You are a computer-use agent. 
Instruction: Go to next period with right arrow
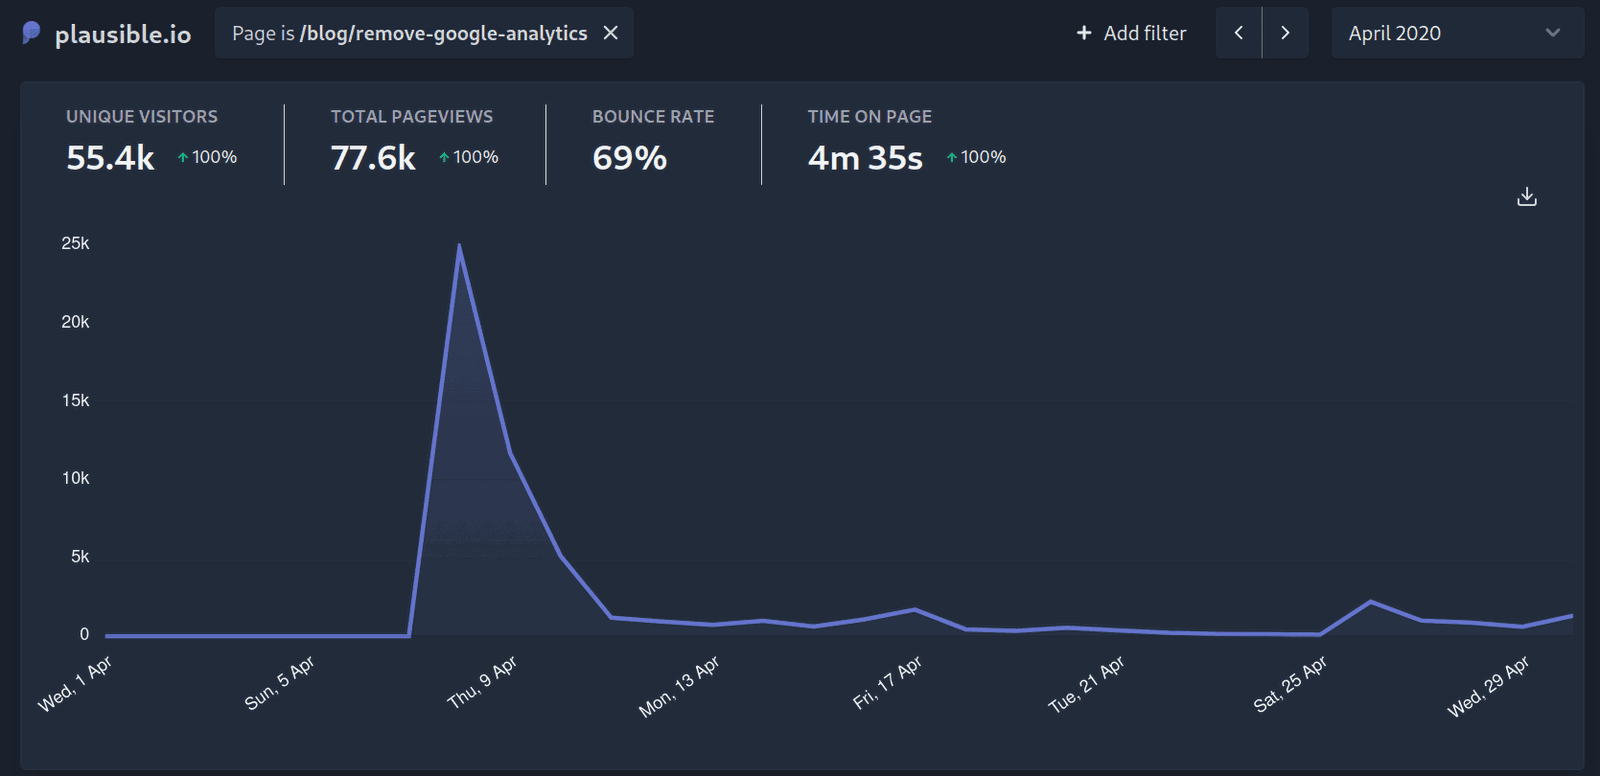1285,33
